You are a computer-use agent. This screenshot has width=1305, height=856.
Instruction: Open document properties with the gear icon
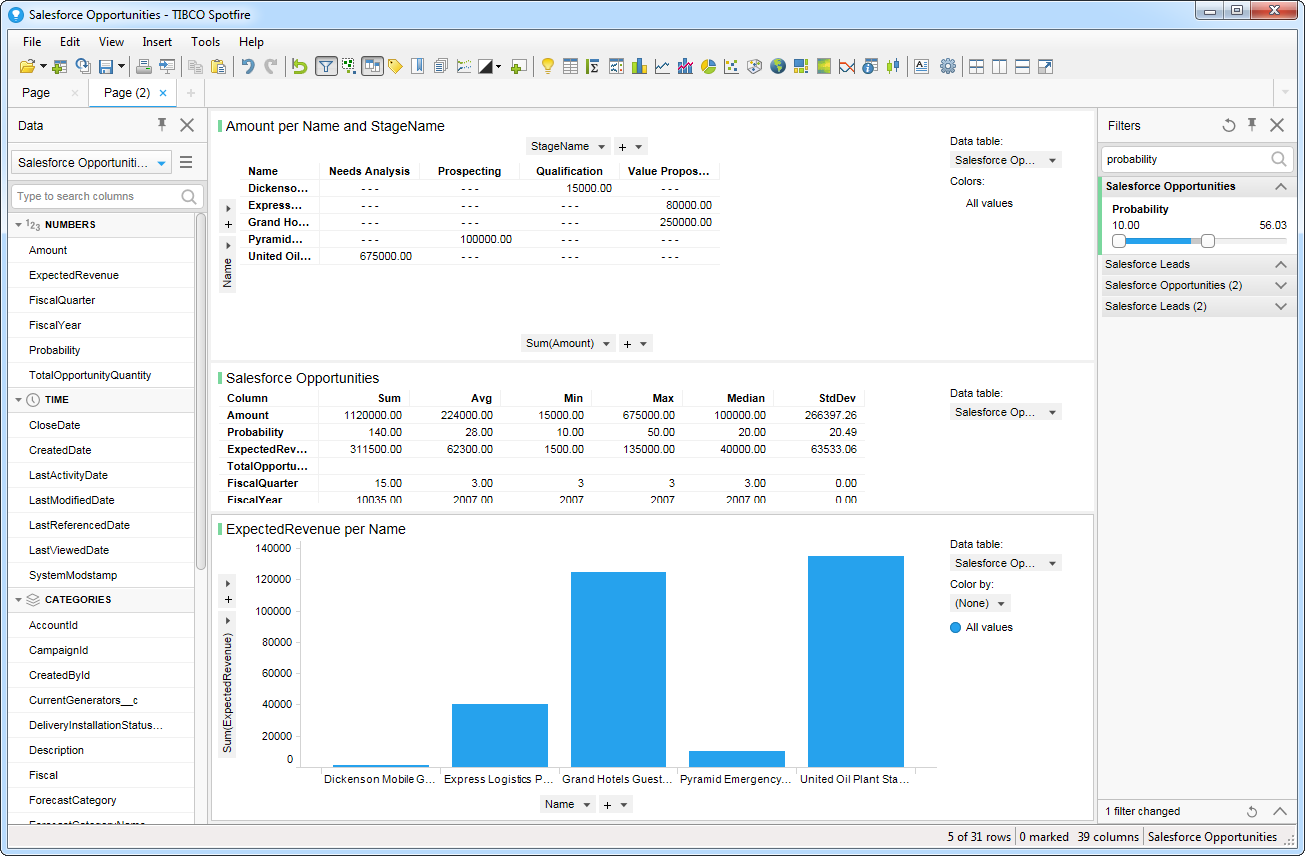[948, 66]
